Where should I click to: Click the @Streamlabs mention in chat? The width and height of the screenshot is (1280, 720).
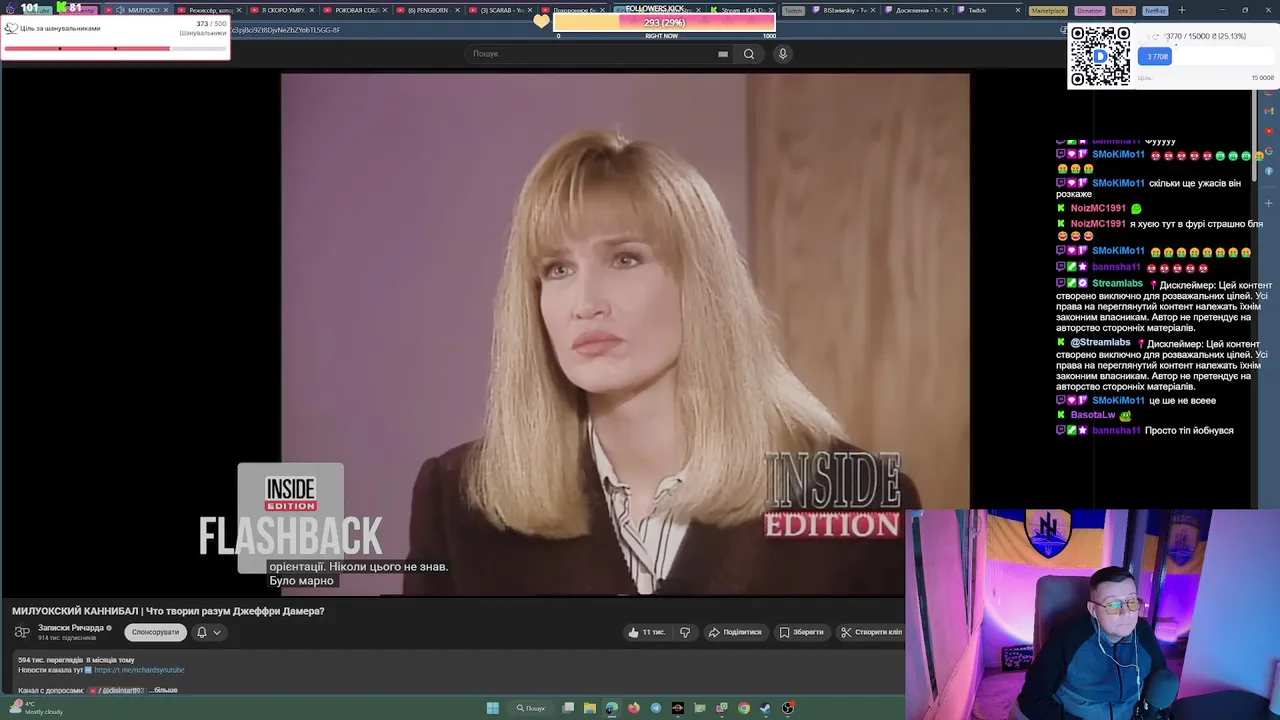point(1100,343)
